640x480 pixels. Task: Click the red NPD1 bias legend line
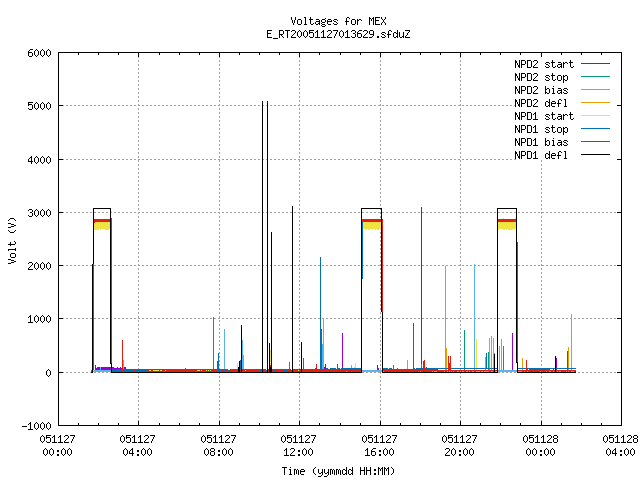(x=595, y=142)
